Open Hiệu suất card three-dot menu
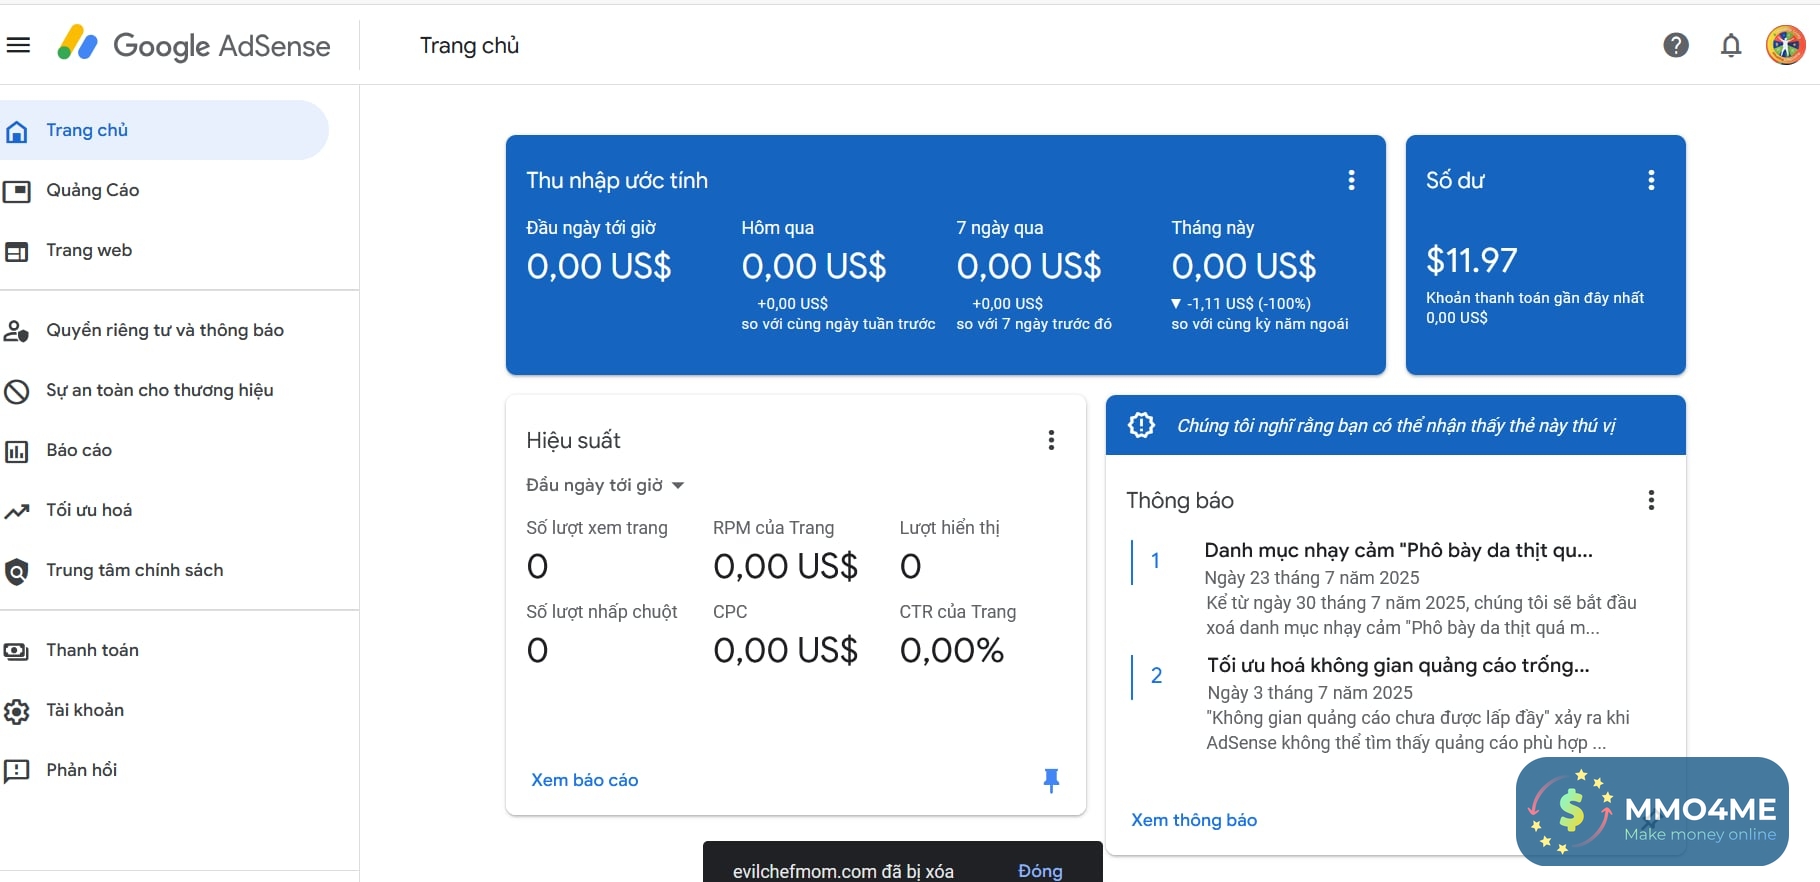 pos(1051,440)
